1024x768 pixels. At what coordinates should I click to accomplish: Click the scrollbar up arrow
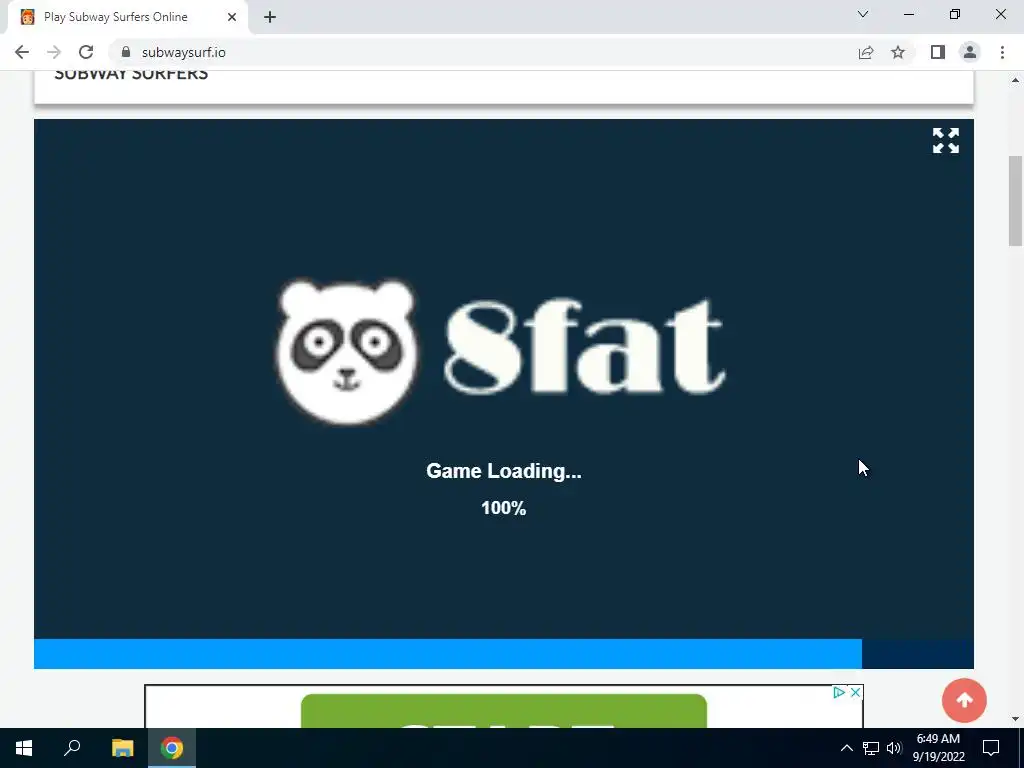(1016, 80)
